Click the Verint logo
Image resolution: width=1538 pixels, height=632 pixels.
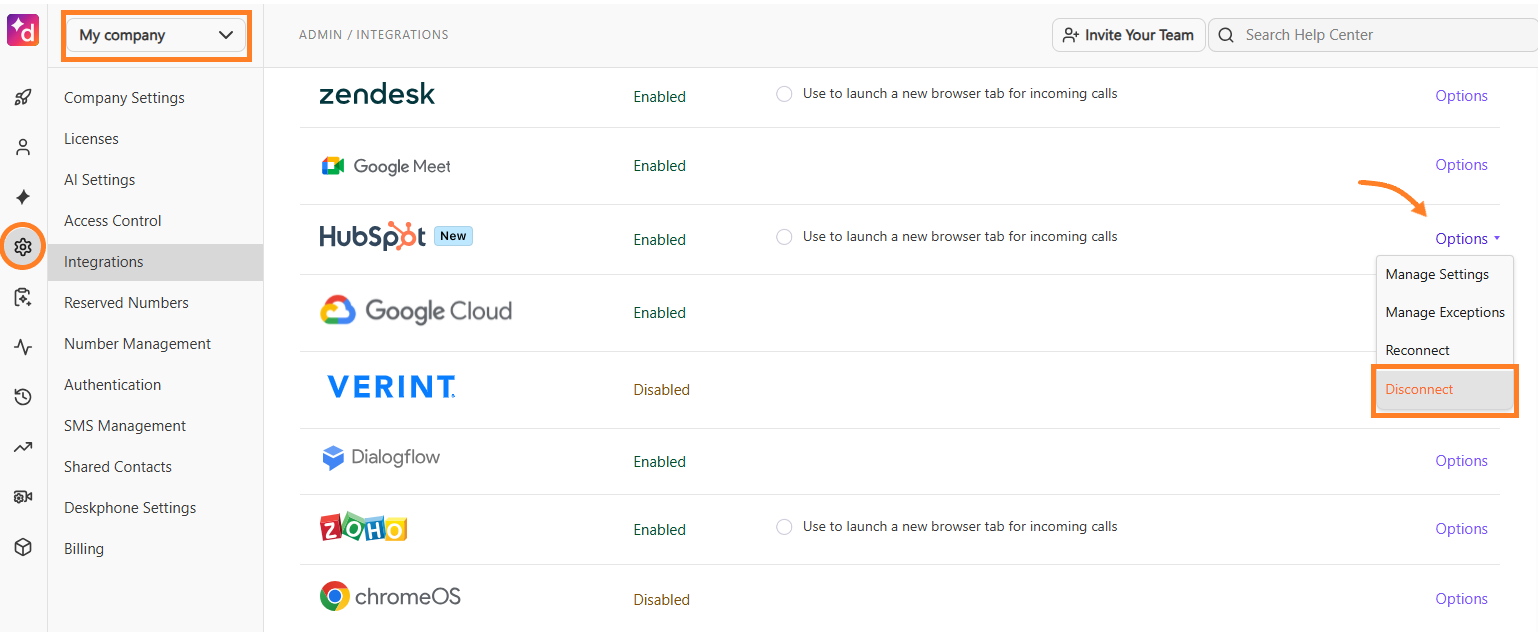click(391, 387)
